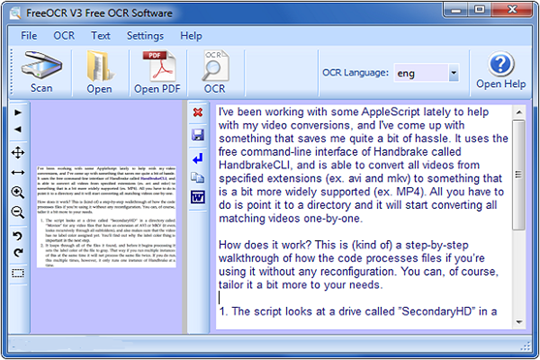Open the OCR menu
540x360 pixels.
pyautogui.click(x=64, y=35)
